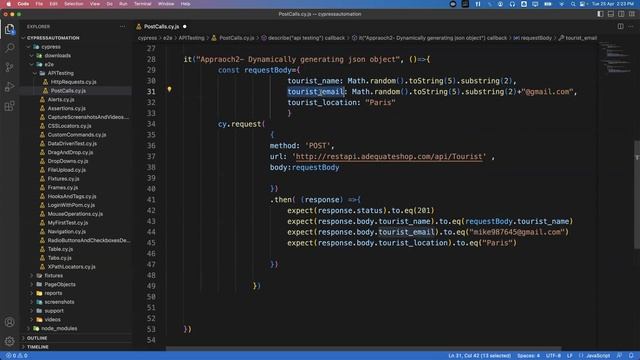Open macOS Control Center icon
This screenshot has width=640, height=360.
582,4
